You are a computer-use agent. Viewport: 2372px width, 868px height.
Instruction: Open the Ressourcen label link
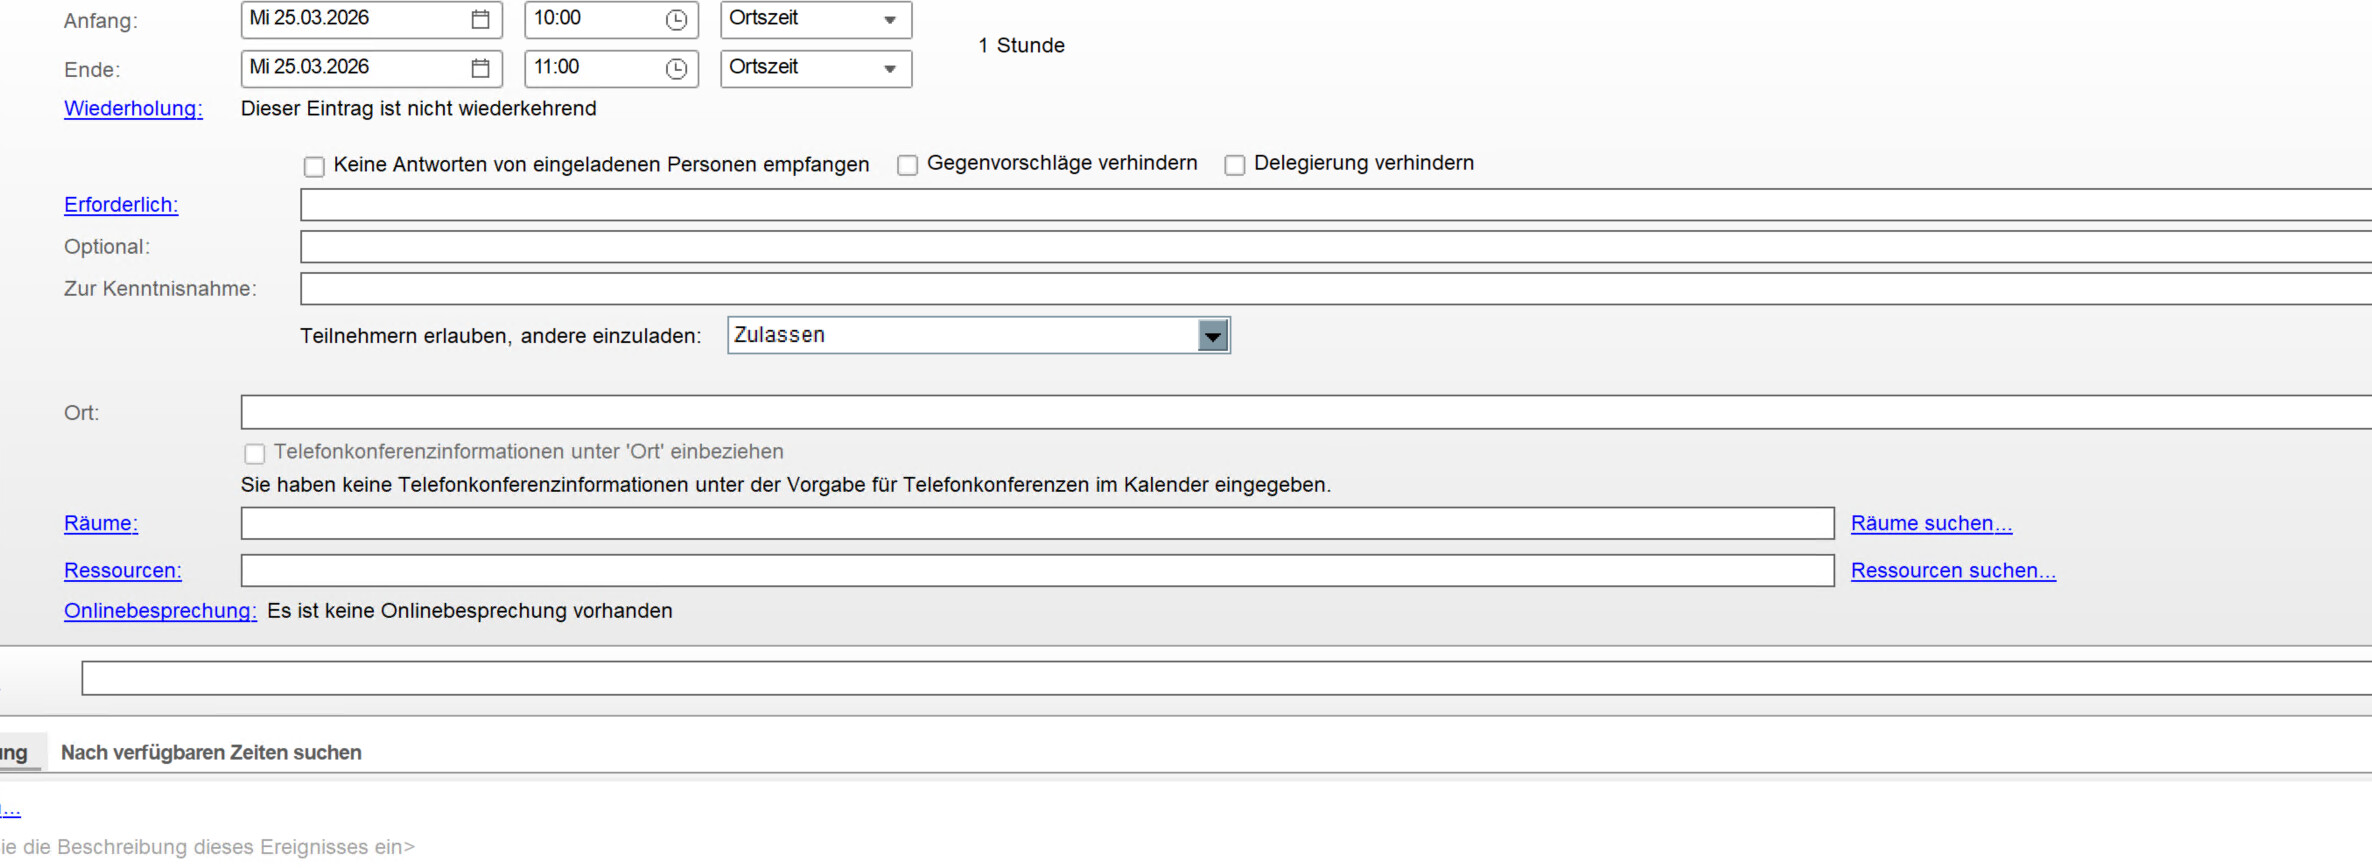[x=123, y=571]
